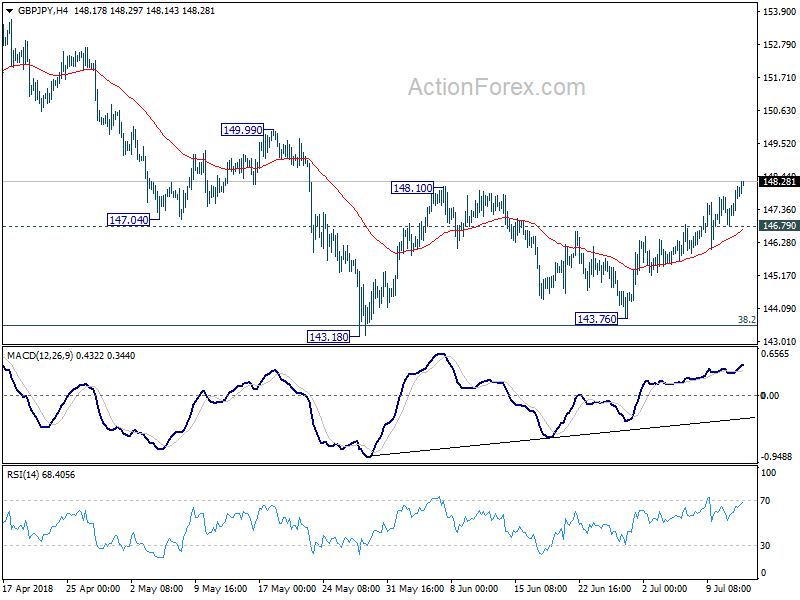Open the chart dropdown triangle beside GBPJPY,H4
Screen dimensions: 800x600
pyautogui.click(x=10, y=11)
